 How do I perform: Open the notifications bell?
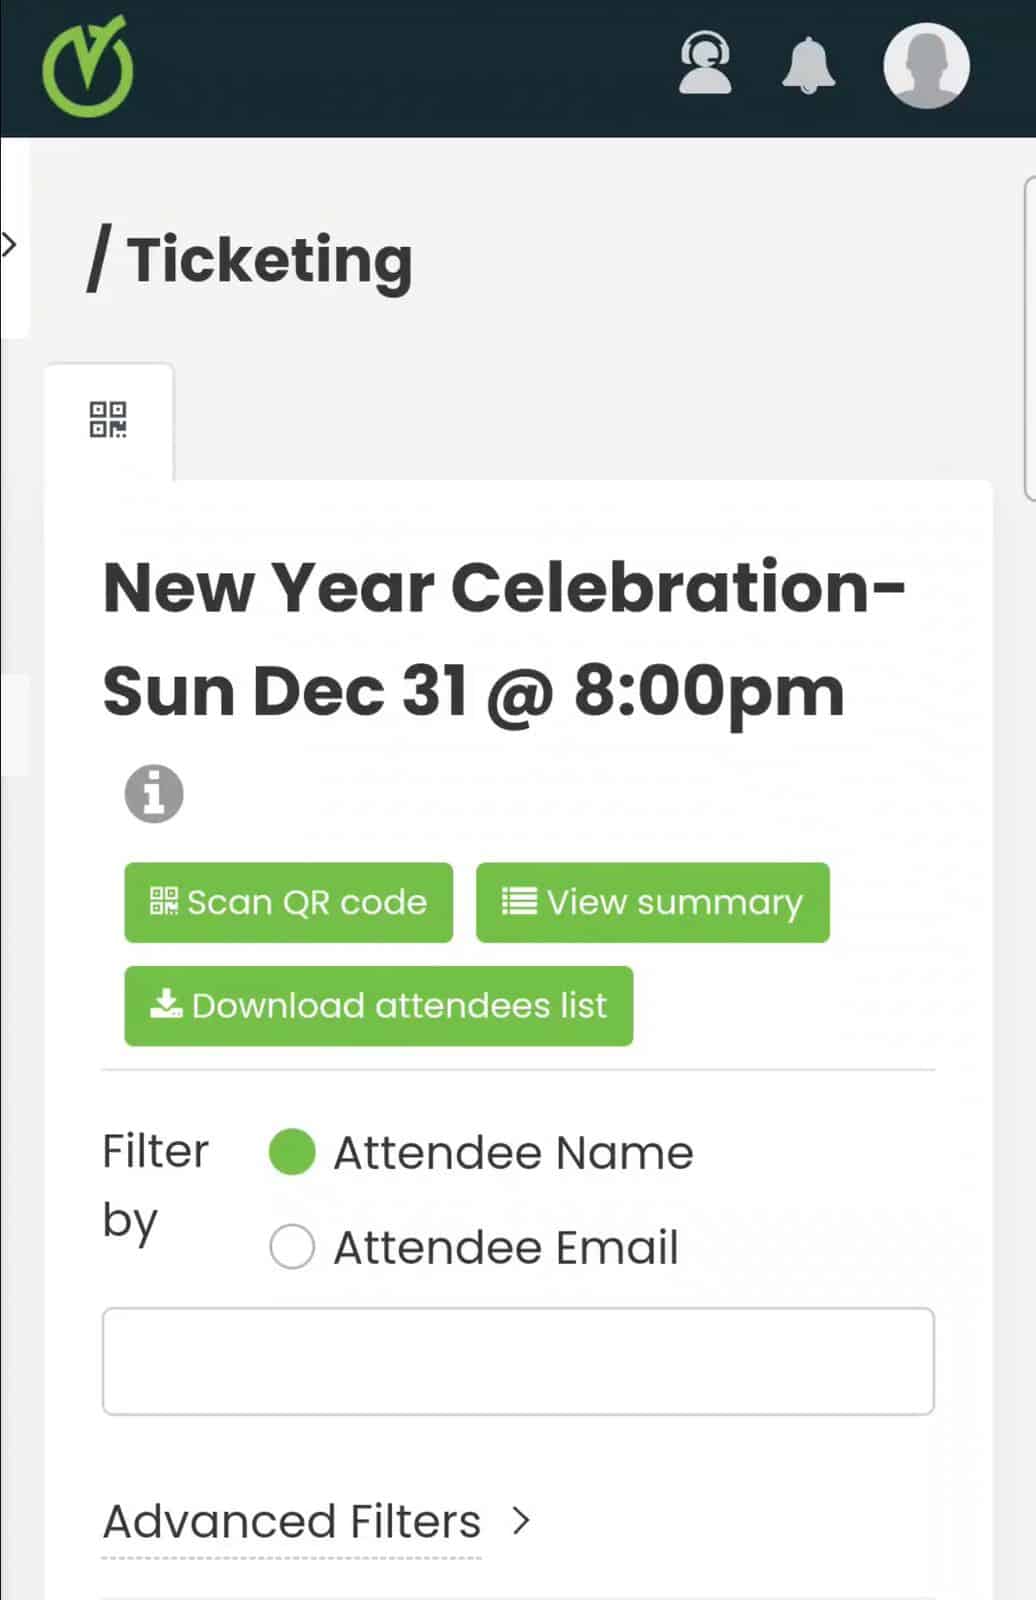point(808,66)
